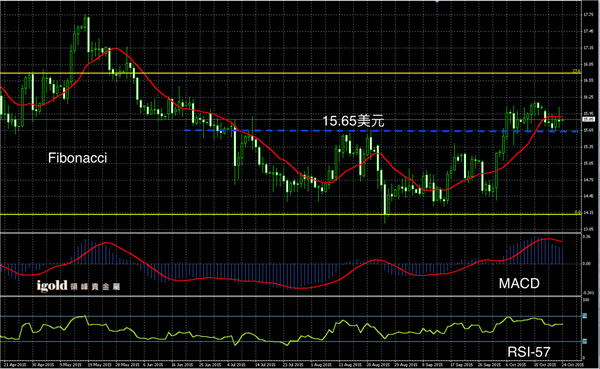Screen dimensions: 600x369
Task: Click the igold logo watermark
Action: 78,286
